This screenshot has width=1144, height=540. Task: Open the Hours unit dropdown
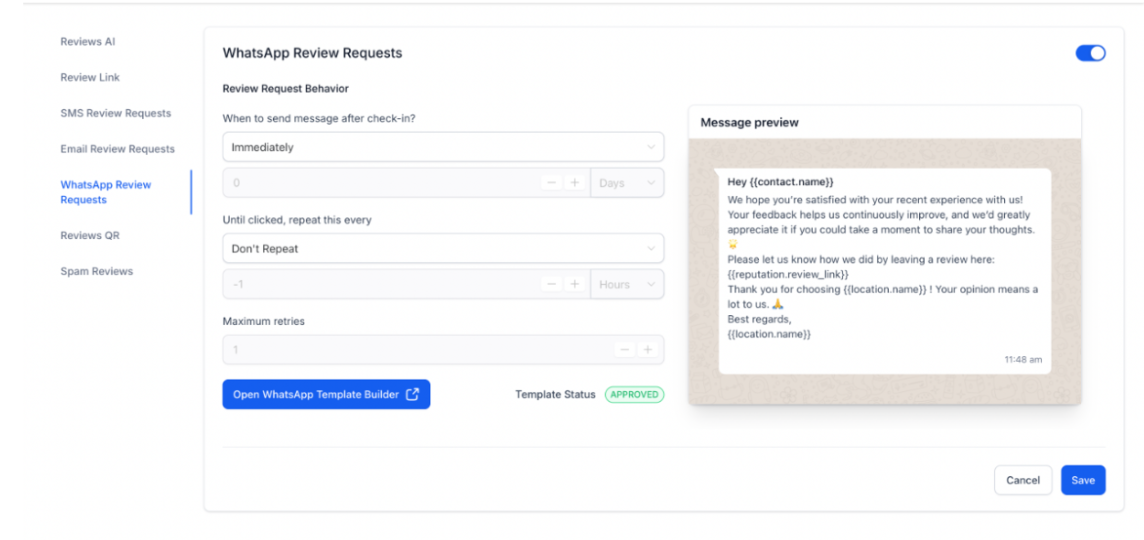coord(627,284)
